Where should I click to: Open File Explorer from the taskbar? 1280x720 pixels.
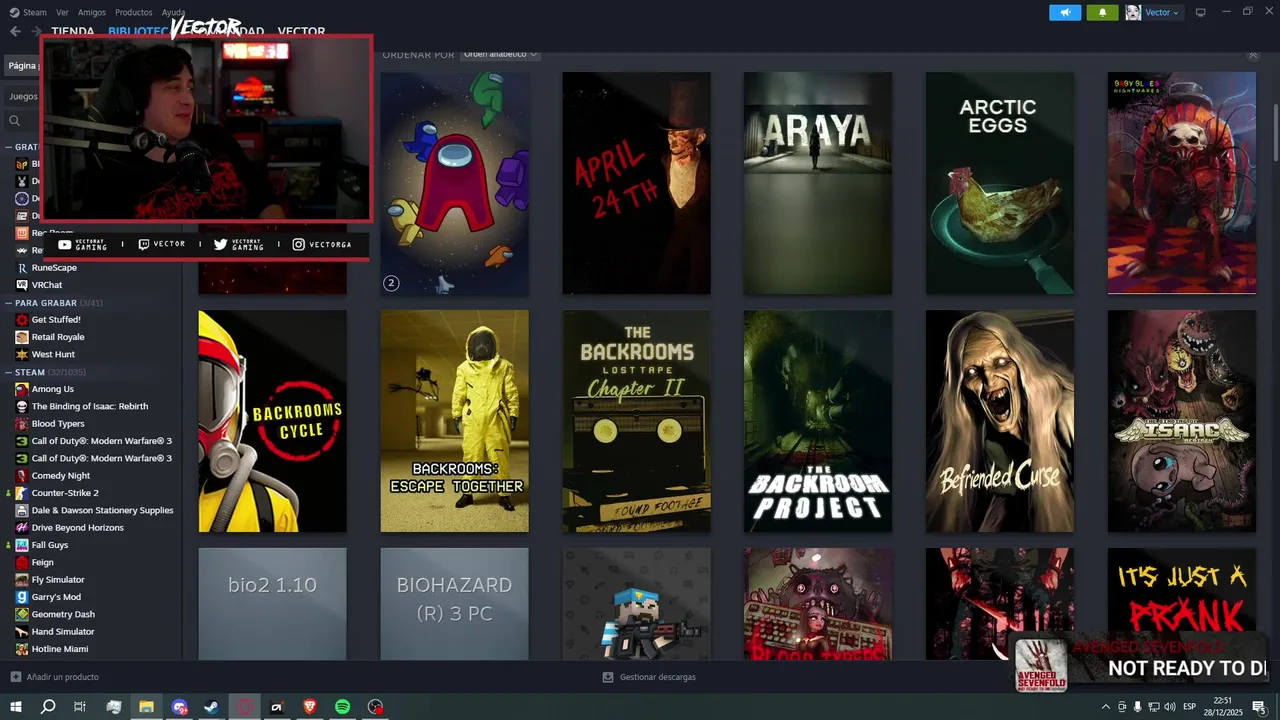(146, 707)
